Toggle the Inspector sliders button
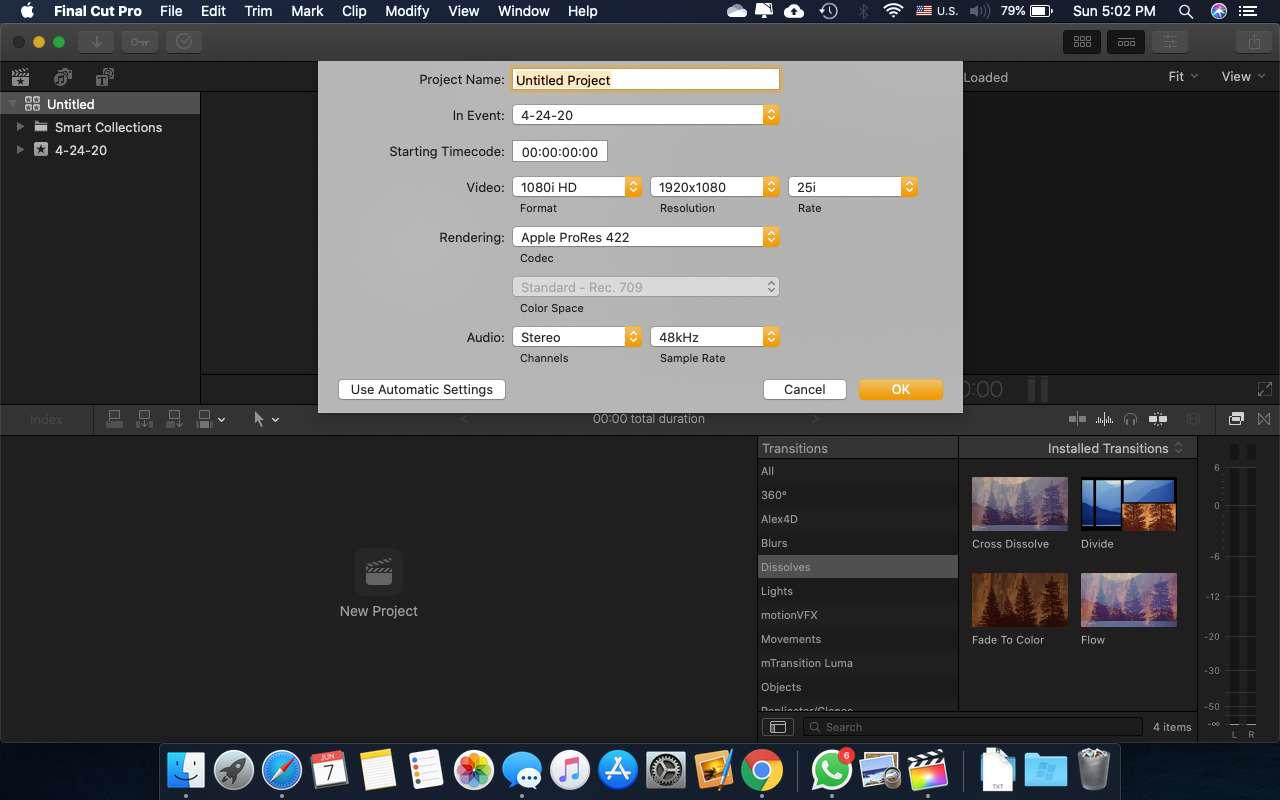This screenshot has height=800, width=1280. click(x=1170, y=42)
